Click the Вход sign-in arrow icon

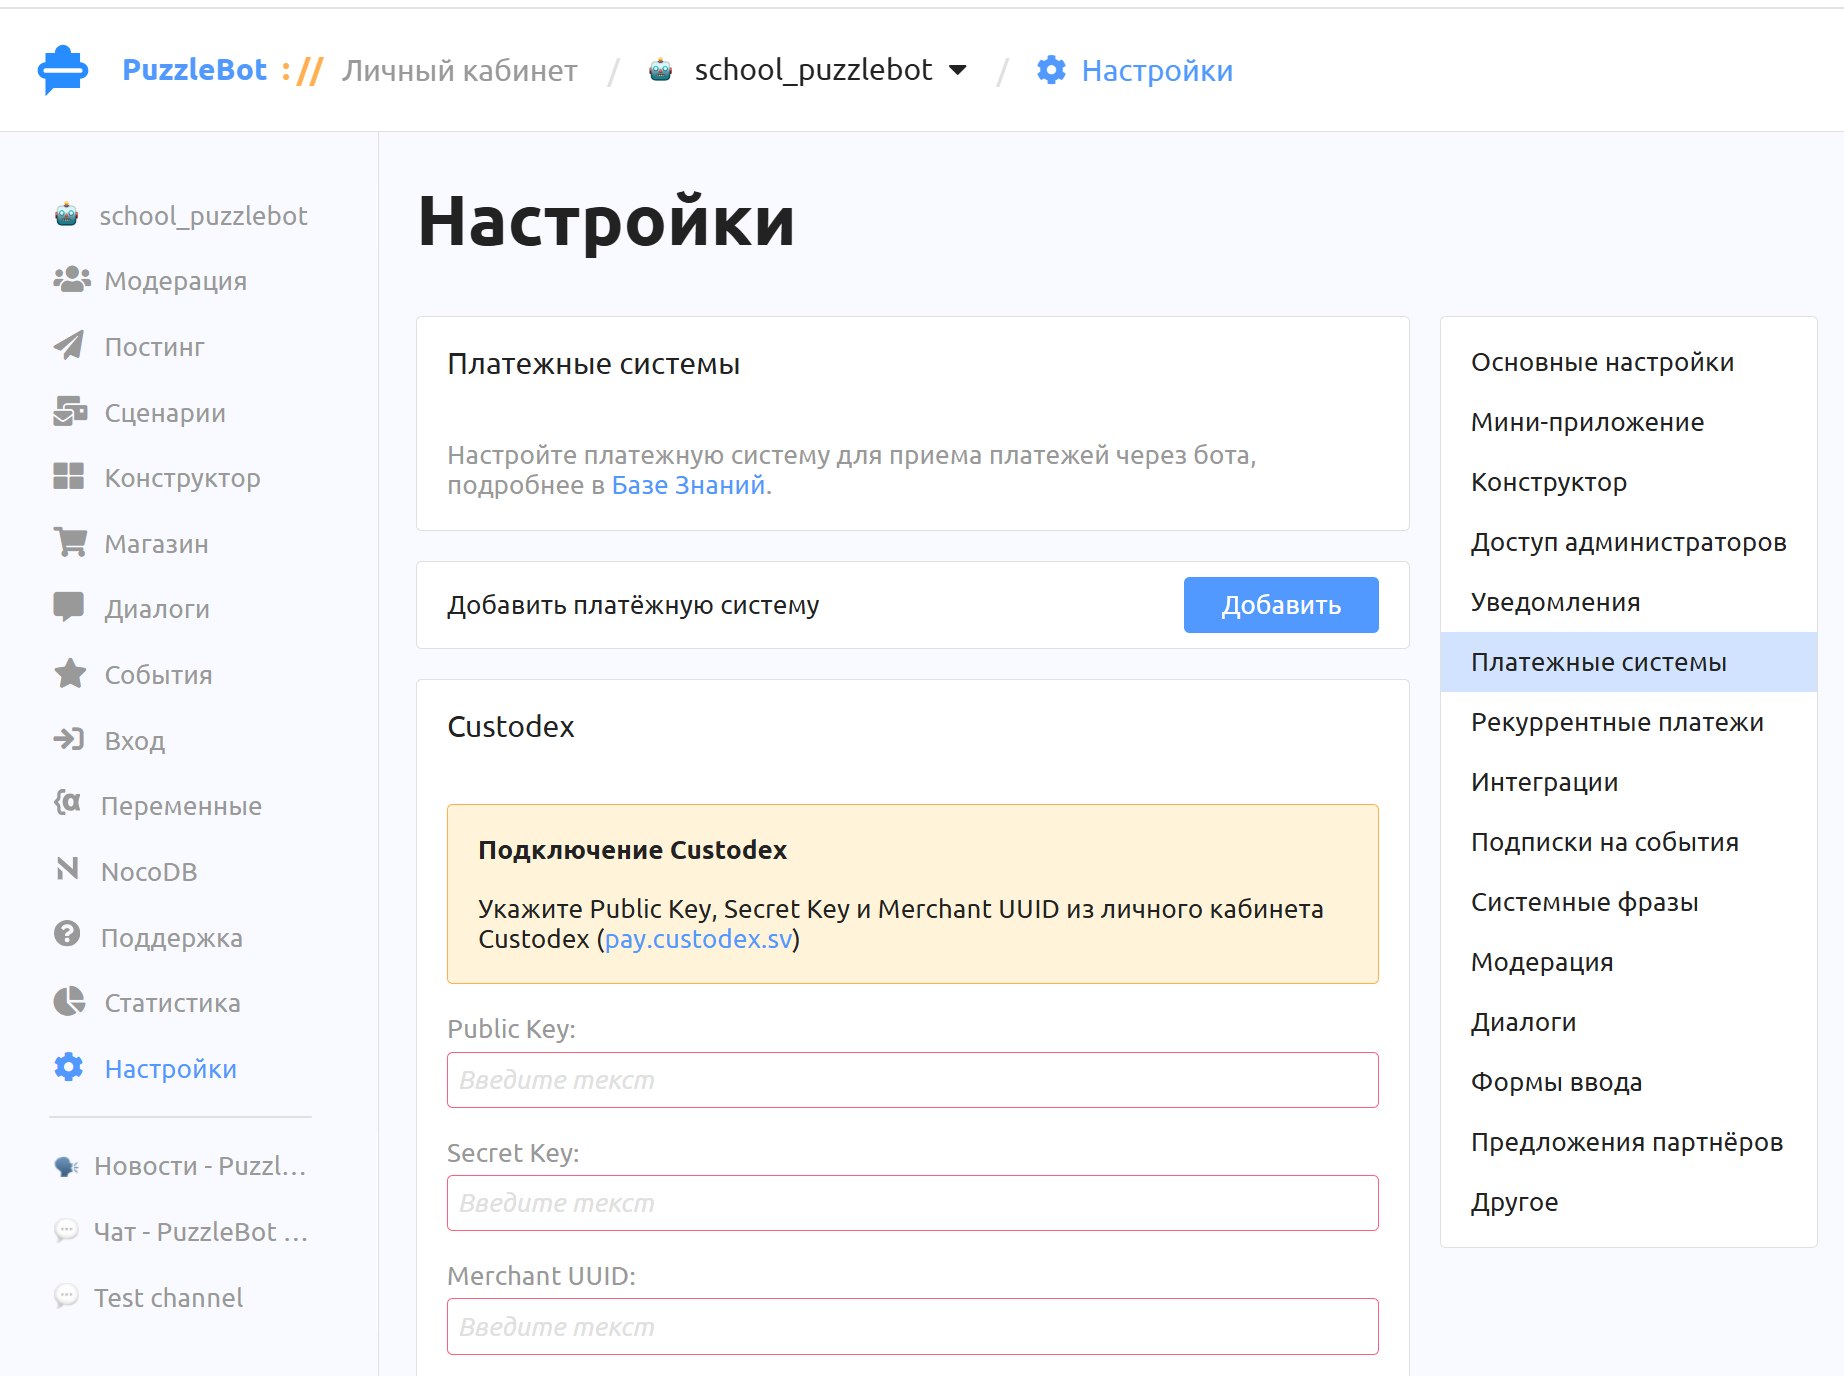tap(69, 740)
